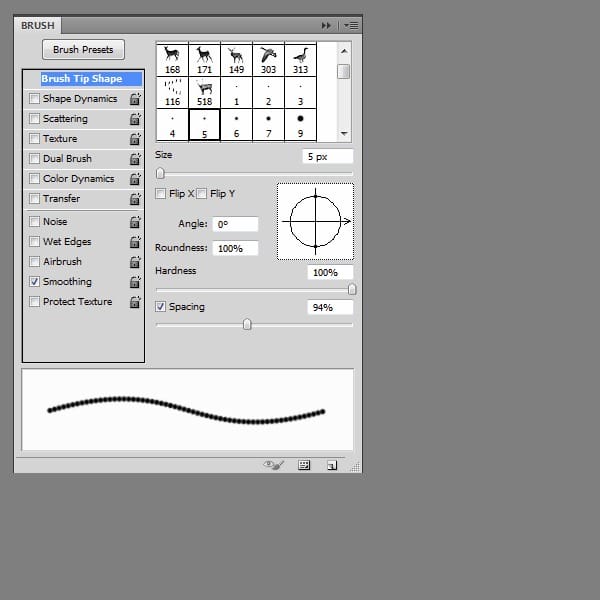Click the lock icon next to Texture
This screenshot has width=600, height=600.
point(134,139)
